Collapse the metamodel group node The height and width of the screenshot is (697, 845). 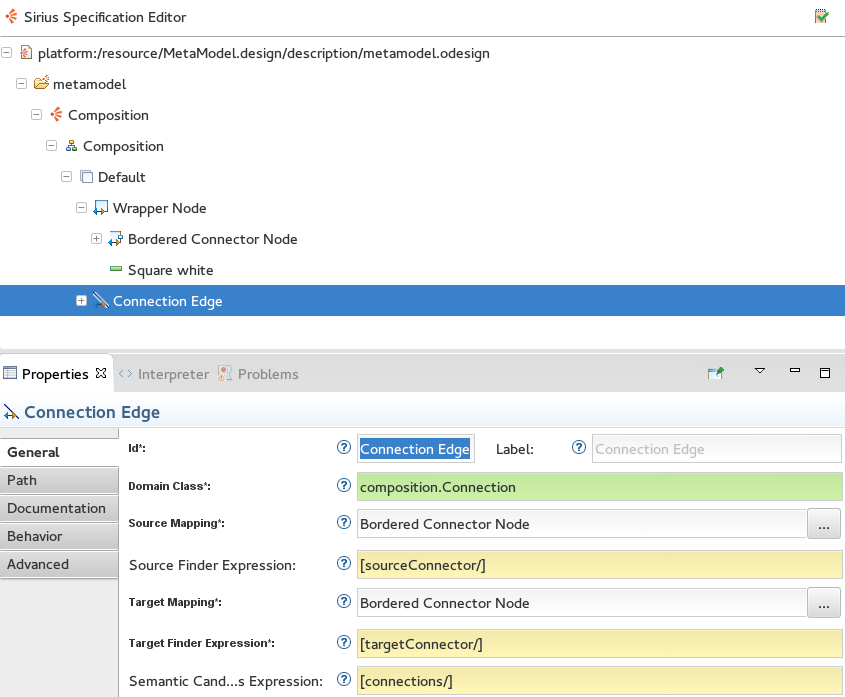(22, 84)
